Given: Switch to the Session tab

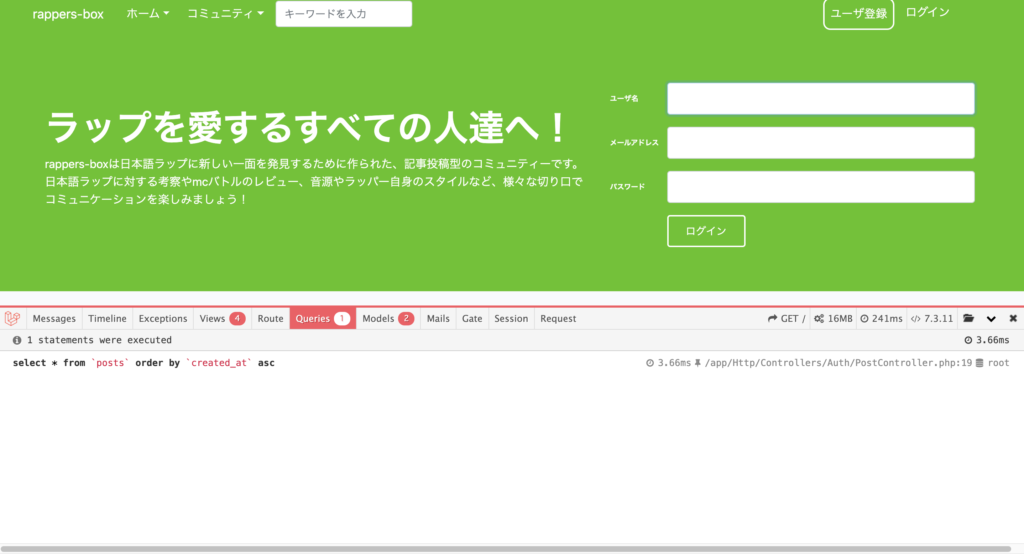Looking at the screenshot, I should tap(511, 318).
